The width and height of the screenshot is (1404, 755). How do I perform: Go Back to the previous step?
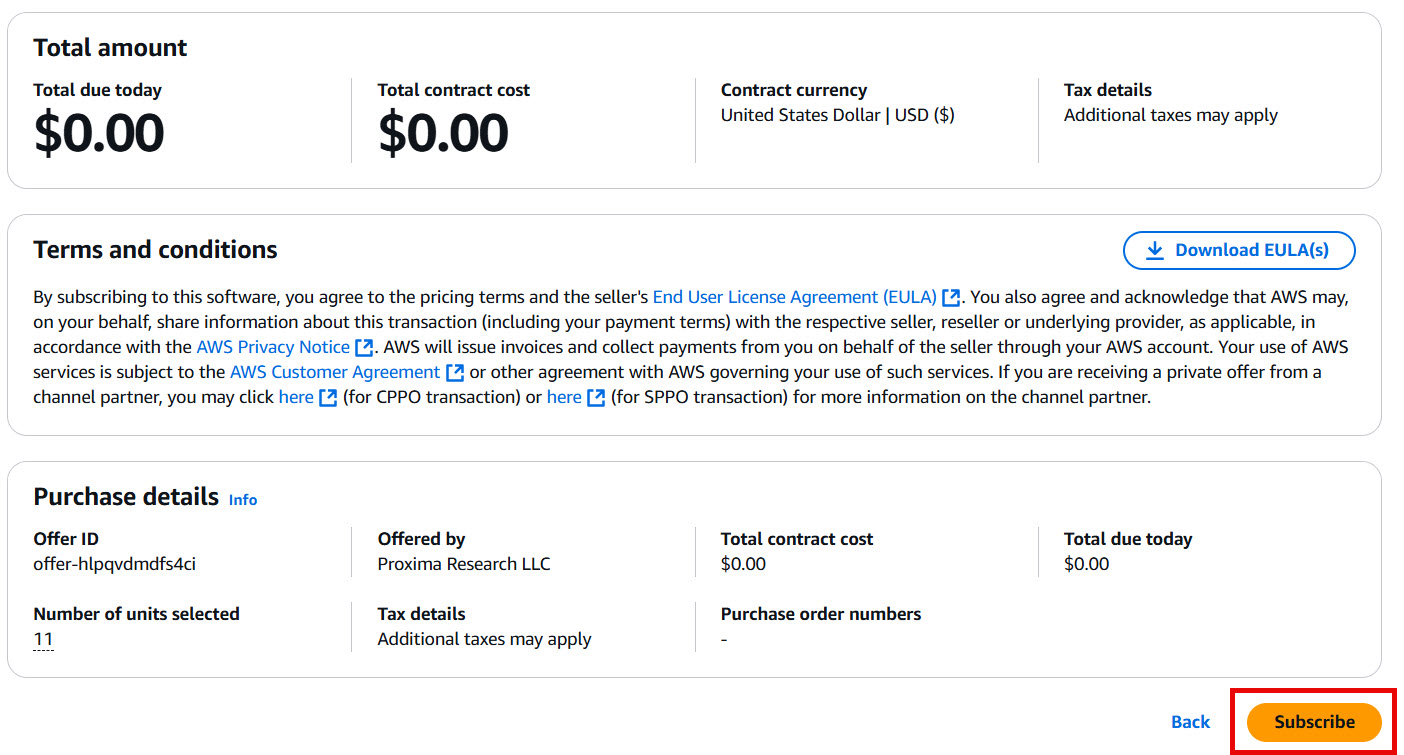1190,722
